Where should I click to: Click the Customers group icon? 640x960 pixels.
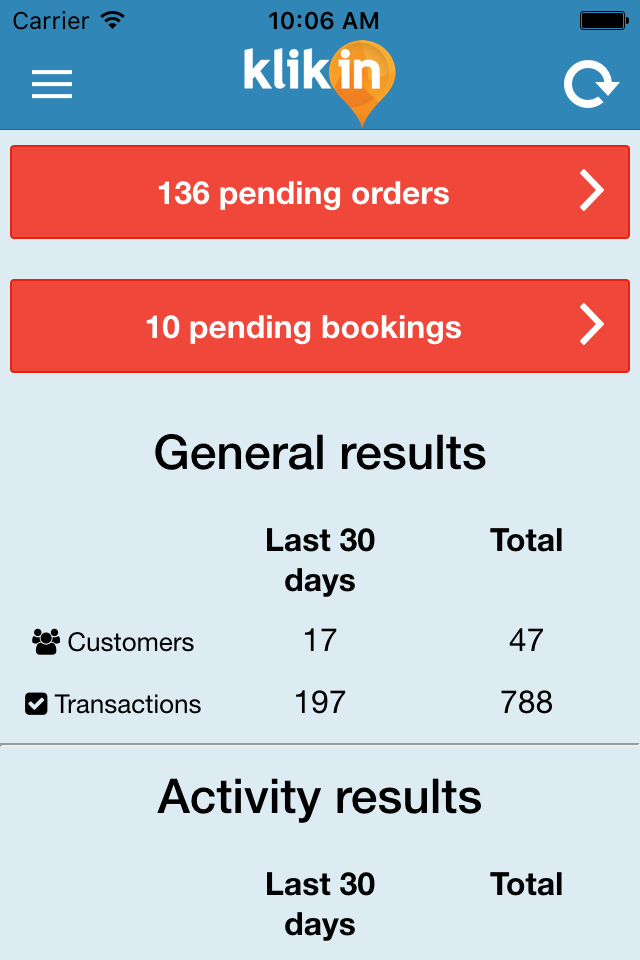(x=46, y=642)
